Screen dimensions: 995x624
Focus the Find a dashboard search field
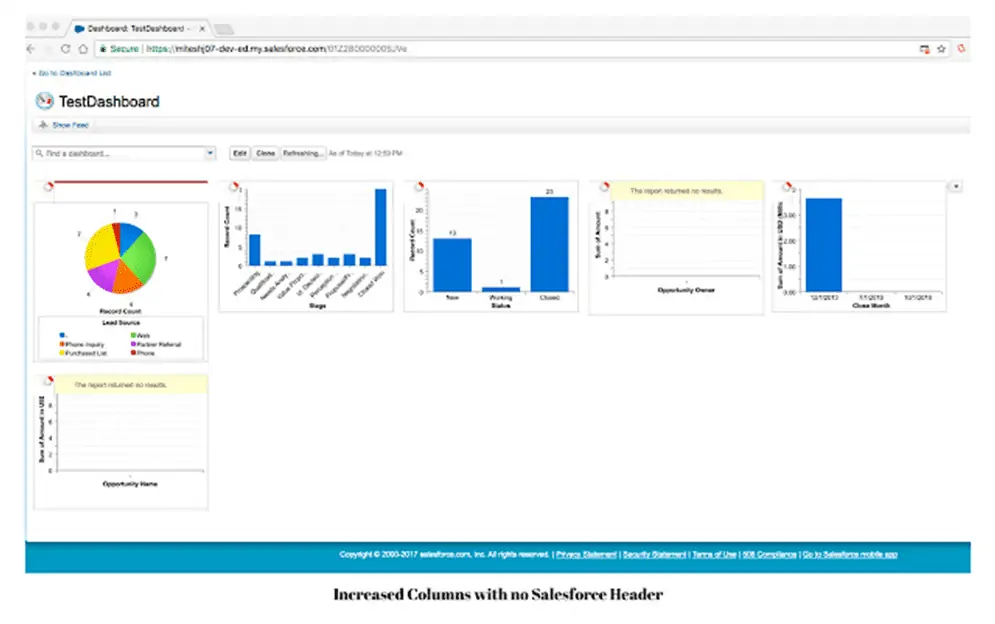click(118, 153)
